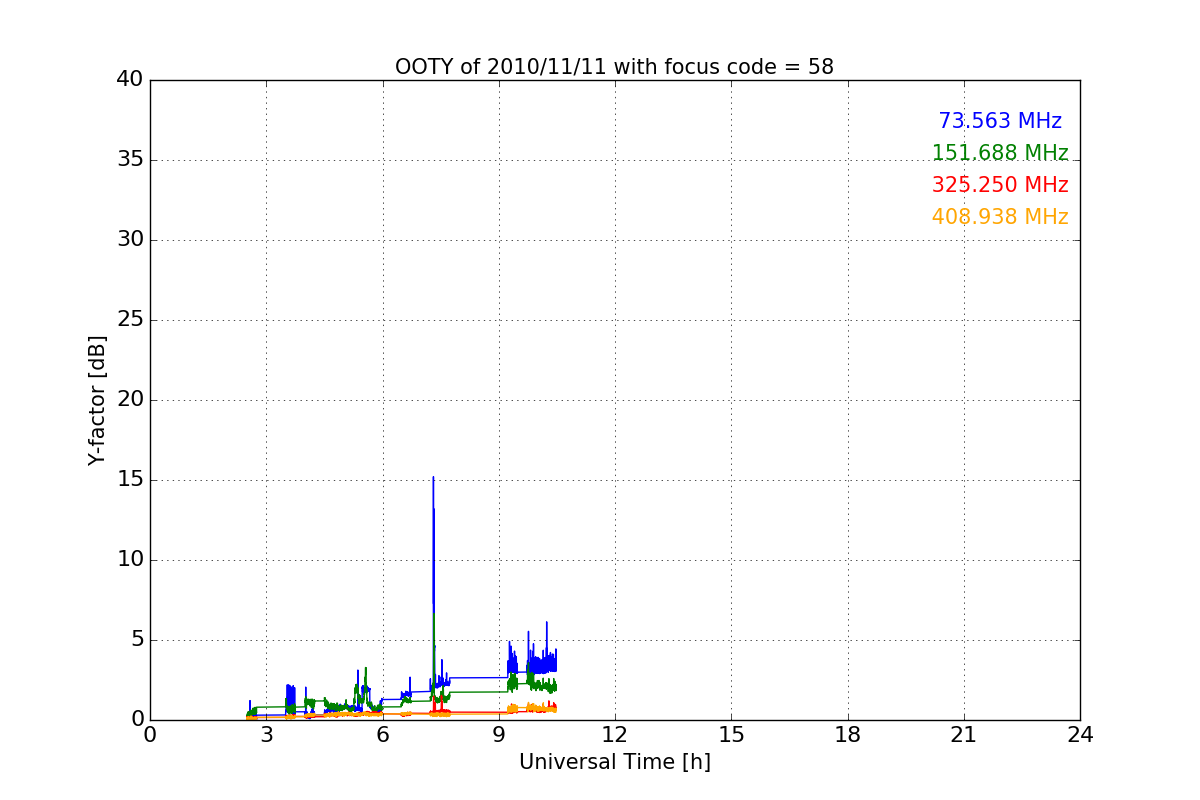Click the Y-factor [dB] axis label
This screenshot has height=800, width=1200.
(x=97, y=400)
